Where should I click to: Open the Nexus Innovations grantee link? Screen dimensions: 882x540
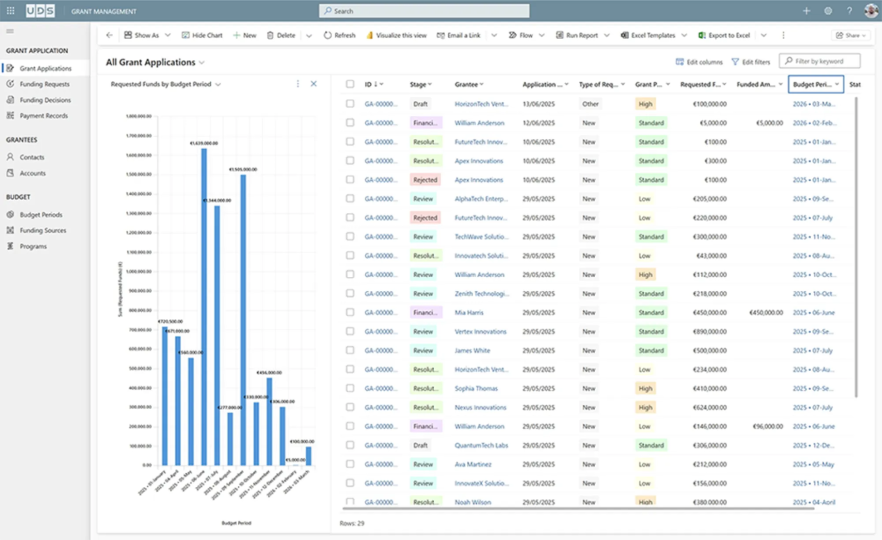tap(480, 407)
